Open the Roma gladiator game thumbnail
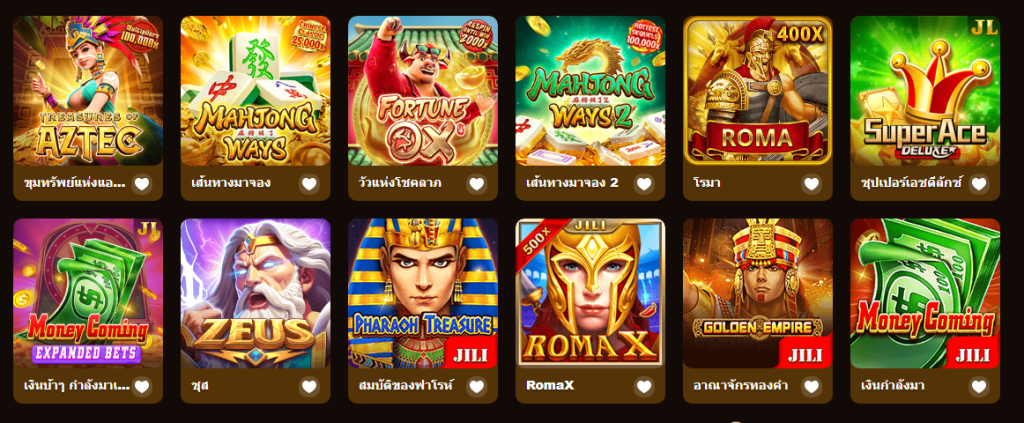Screen dimensions: 1024x423 758,91
